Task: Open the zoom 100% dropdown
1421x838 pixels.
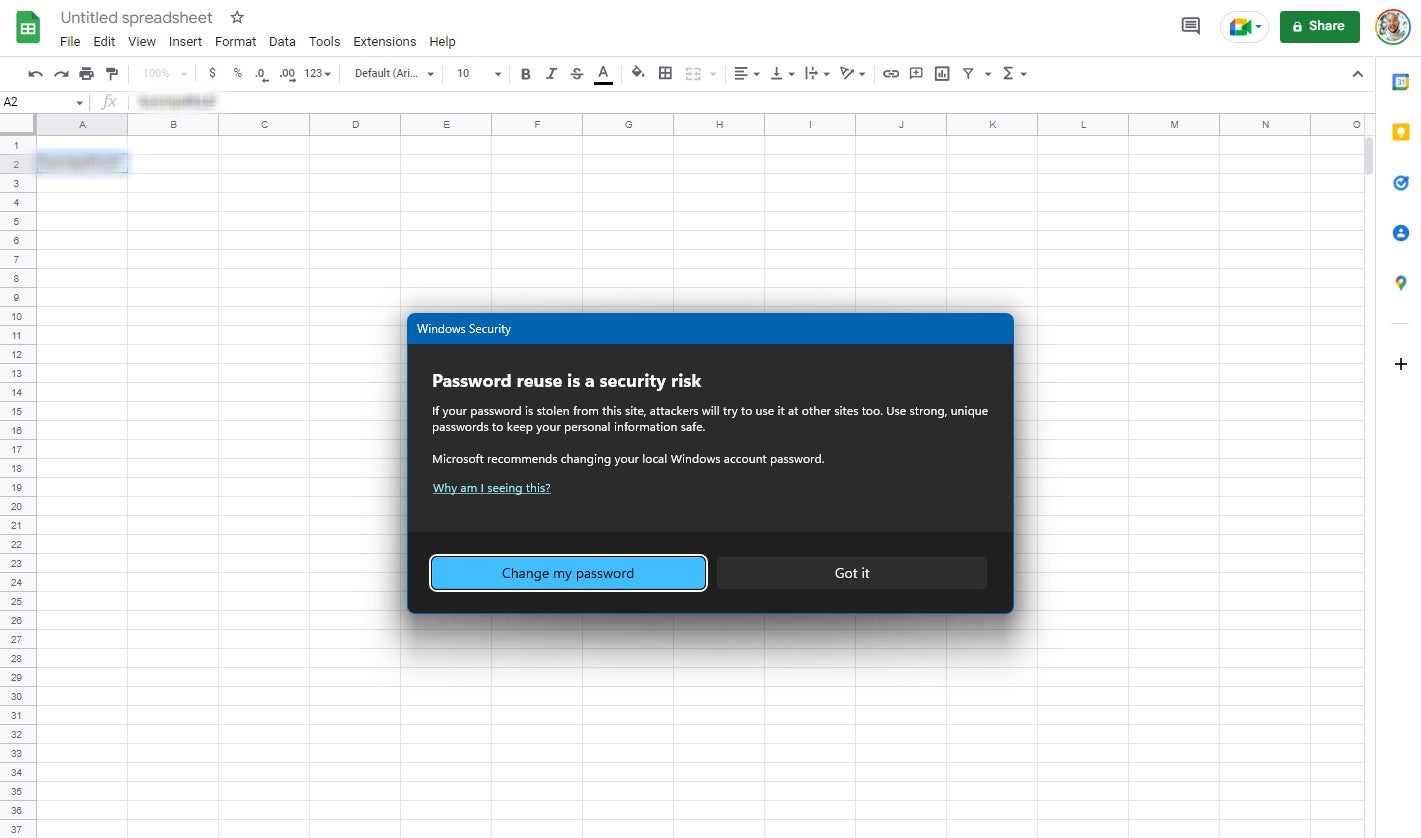Action: 164,74
